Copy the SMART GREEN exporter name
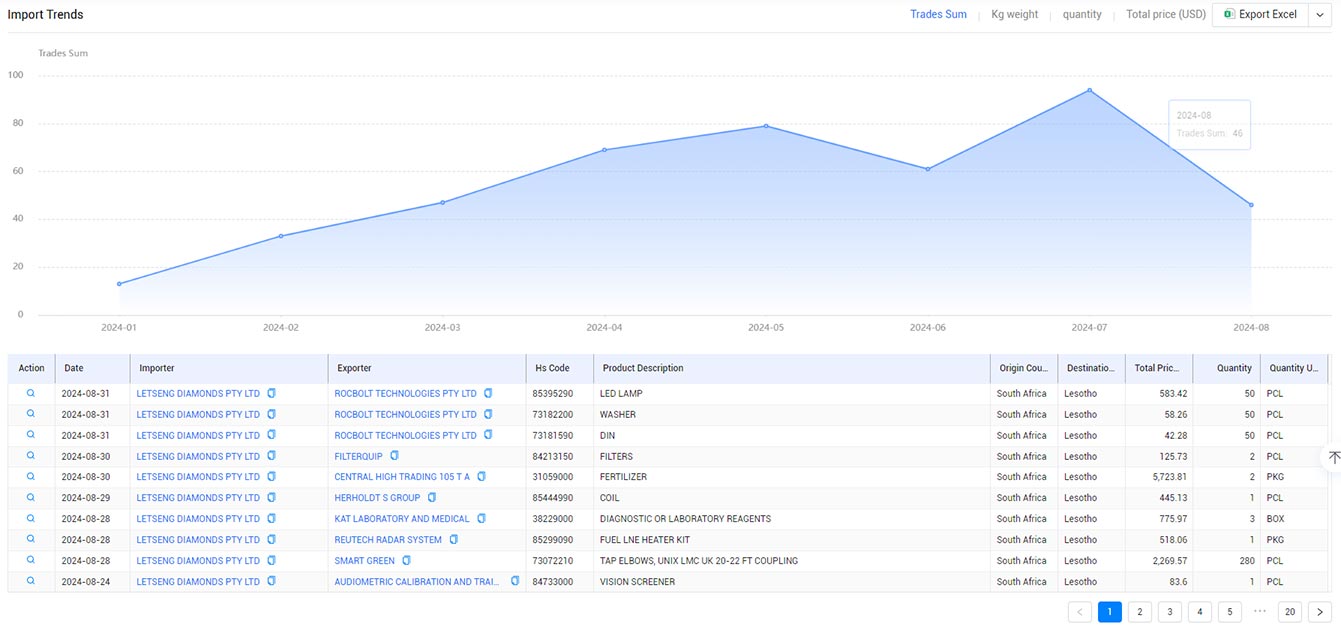Viewport: 1341px width, 630px height. pyautogui.click(x=406, y=560)
